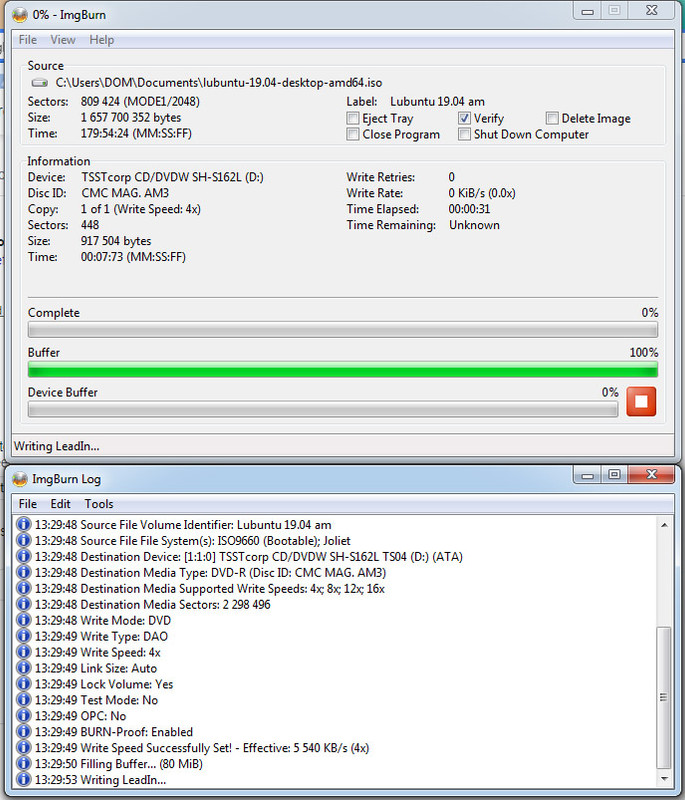
Task: Click info icon of Link Size: Auto entry
Action: pyautogui.click(x=23, y=668)
